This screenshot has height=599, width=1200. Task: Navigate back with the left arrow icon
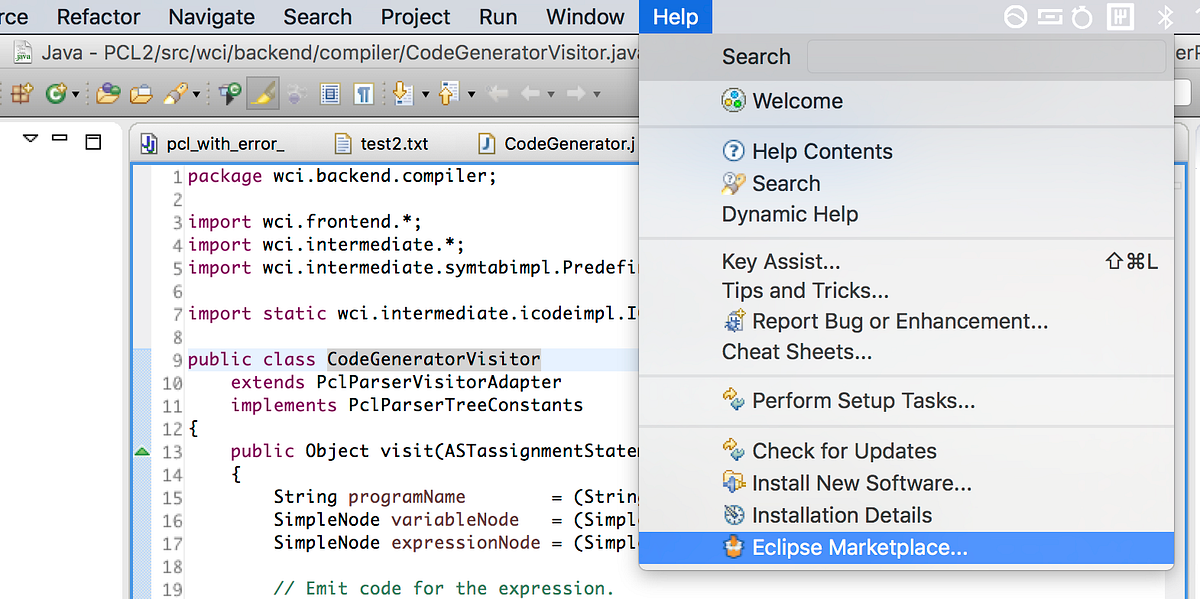tap(528, 92)
